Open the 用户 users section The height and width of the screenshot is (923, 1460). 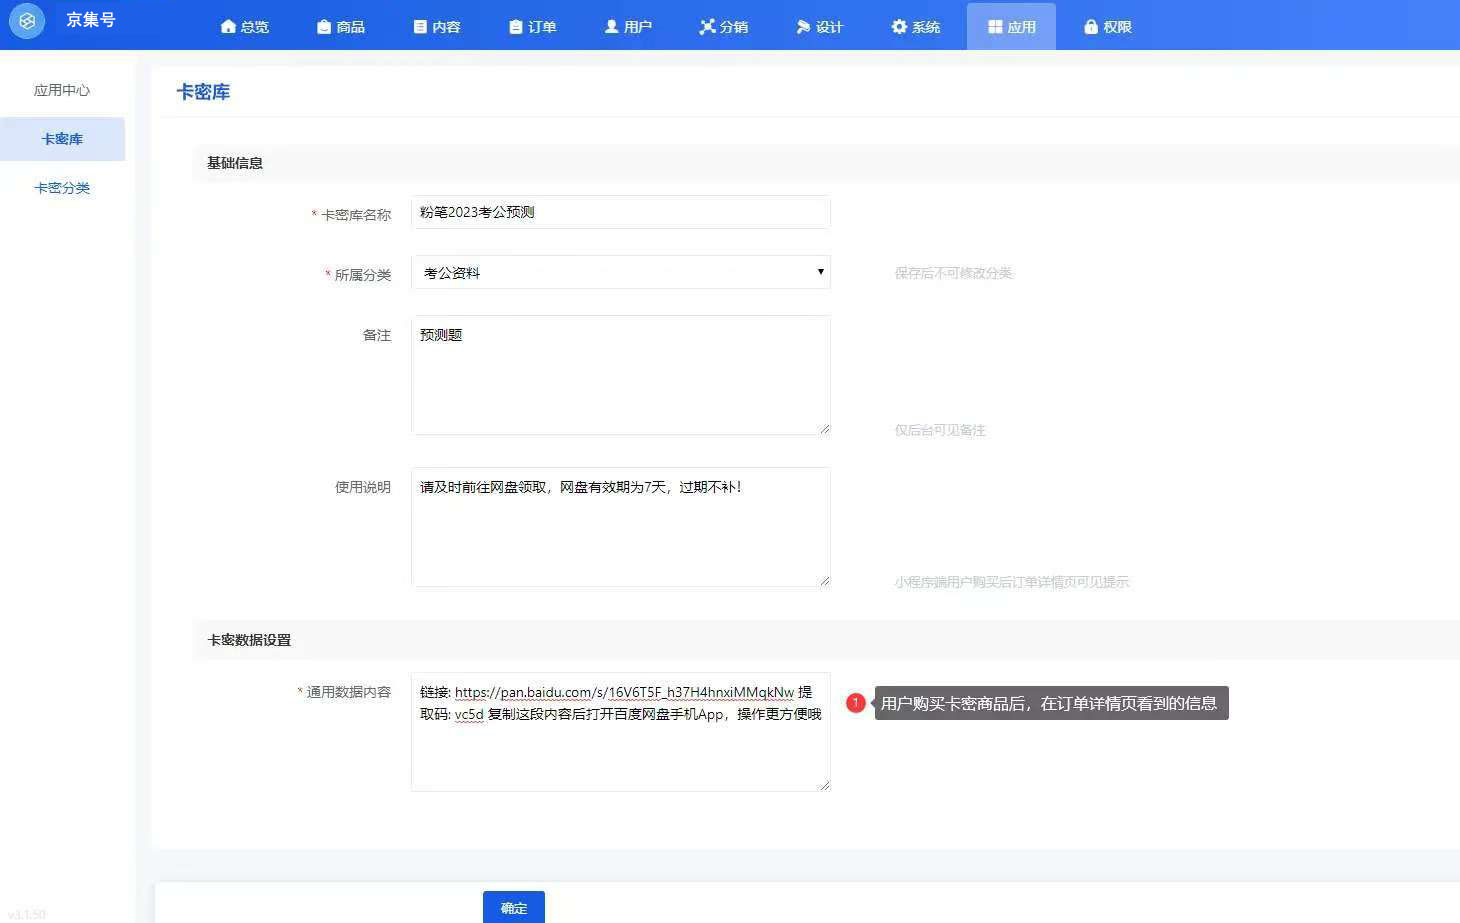628,27
